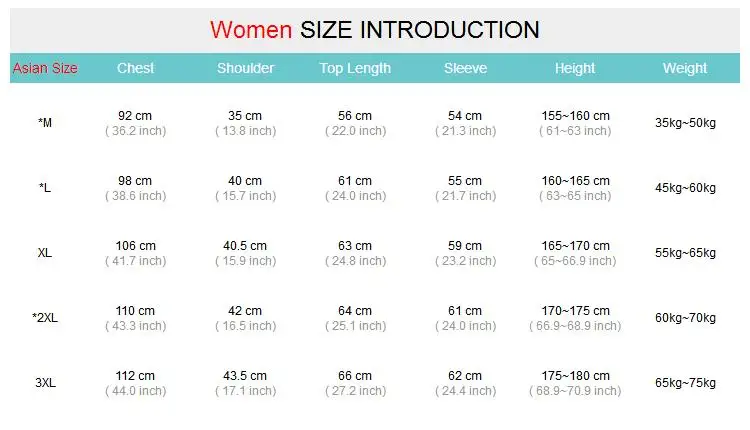Image resolution: width=750 pixels, height=430 pixels.
Task: Select the Chest column header
Action: click(135, 68)
